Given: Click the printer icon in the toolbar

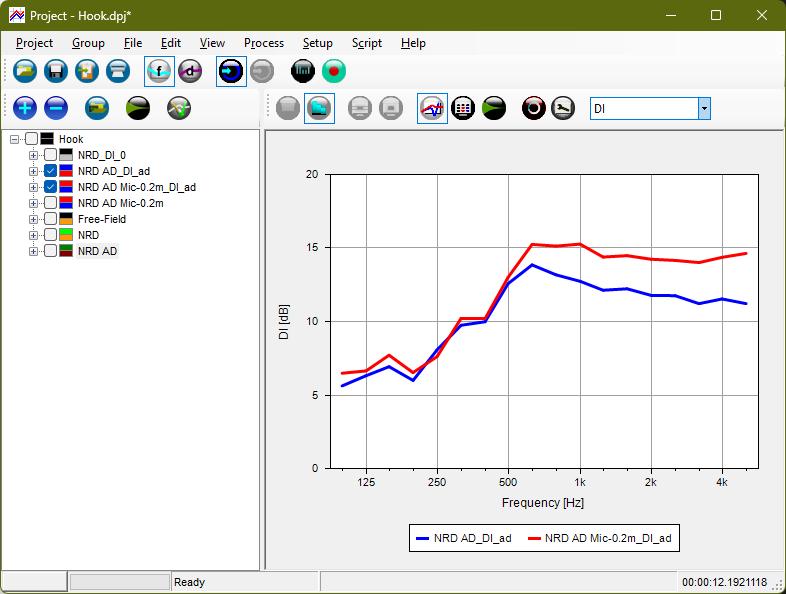Looking at the screenshot, I should tap(118, 71).
